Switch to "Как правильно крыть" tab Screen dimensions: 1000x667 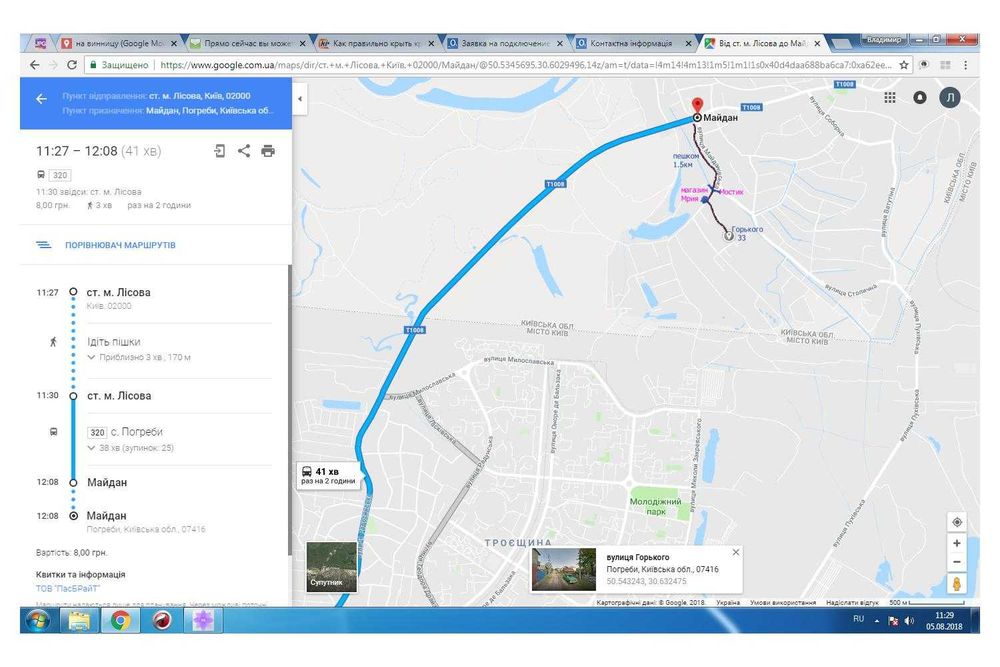(376, 43)
